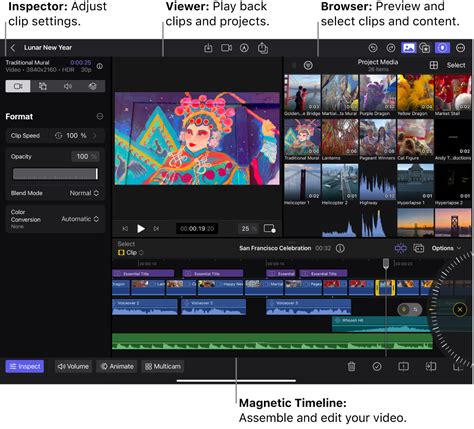This screenshot has width=474, height=429.
Task: Toggle picture-in-picture viewer icon
Action: click(269, 229)
